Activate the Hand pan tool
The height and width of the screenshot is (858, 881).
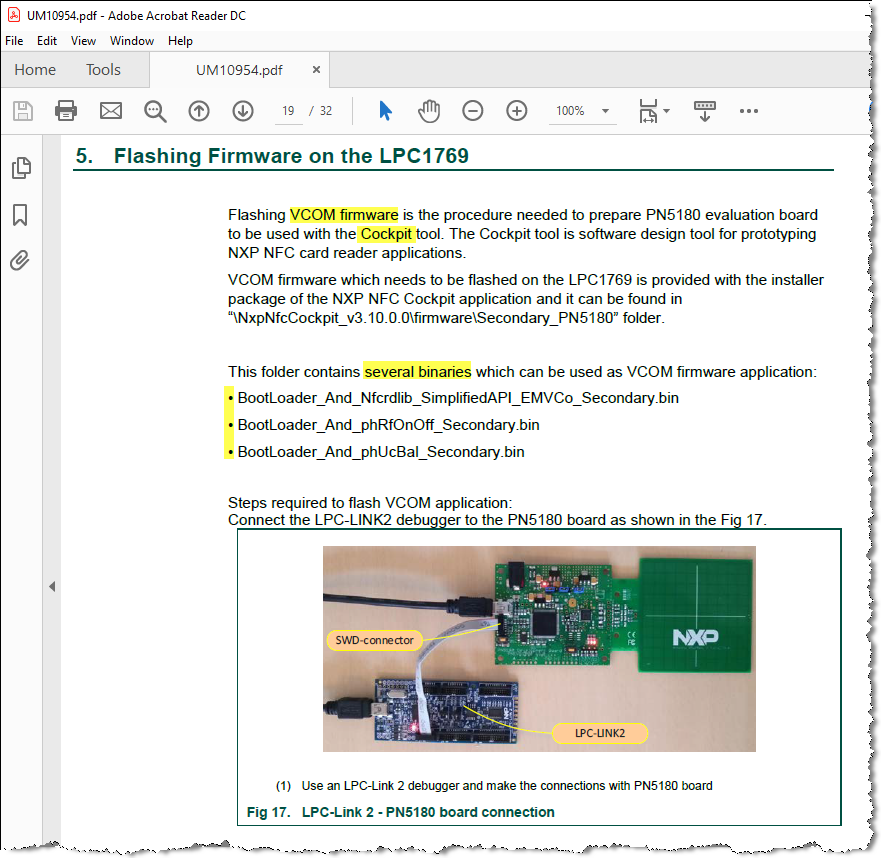pyautogui.click(x=429, y=111)
